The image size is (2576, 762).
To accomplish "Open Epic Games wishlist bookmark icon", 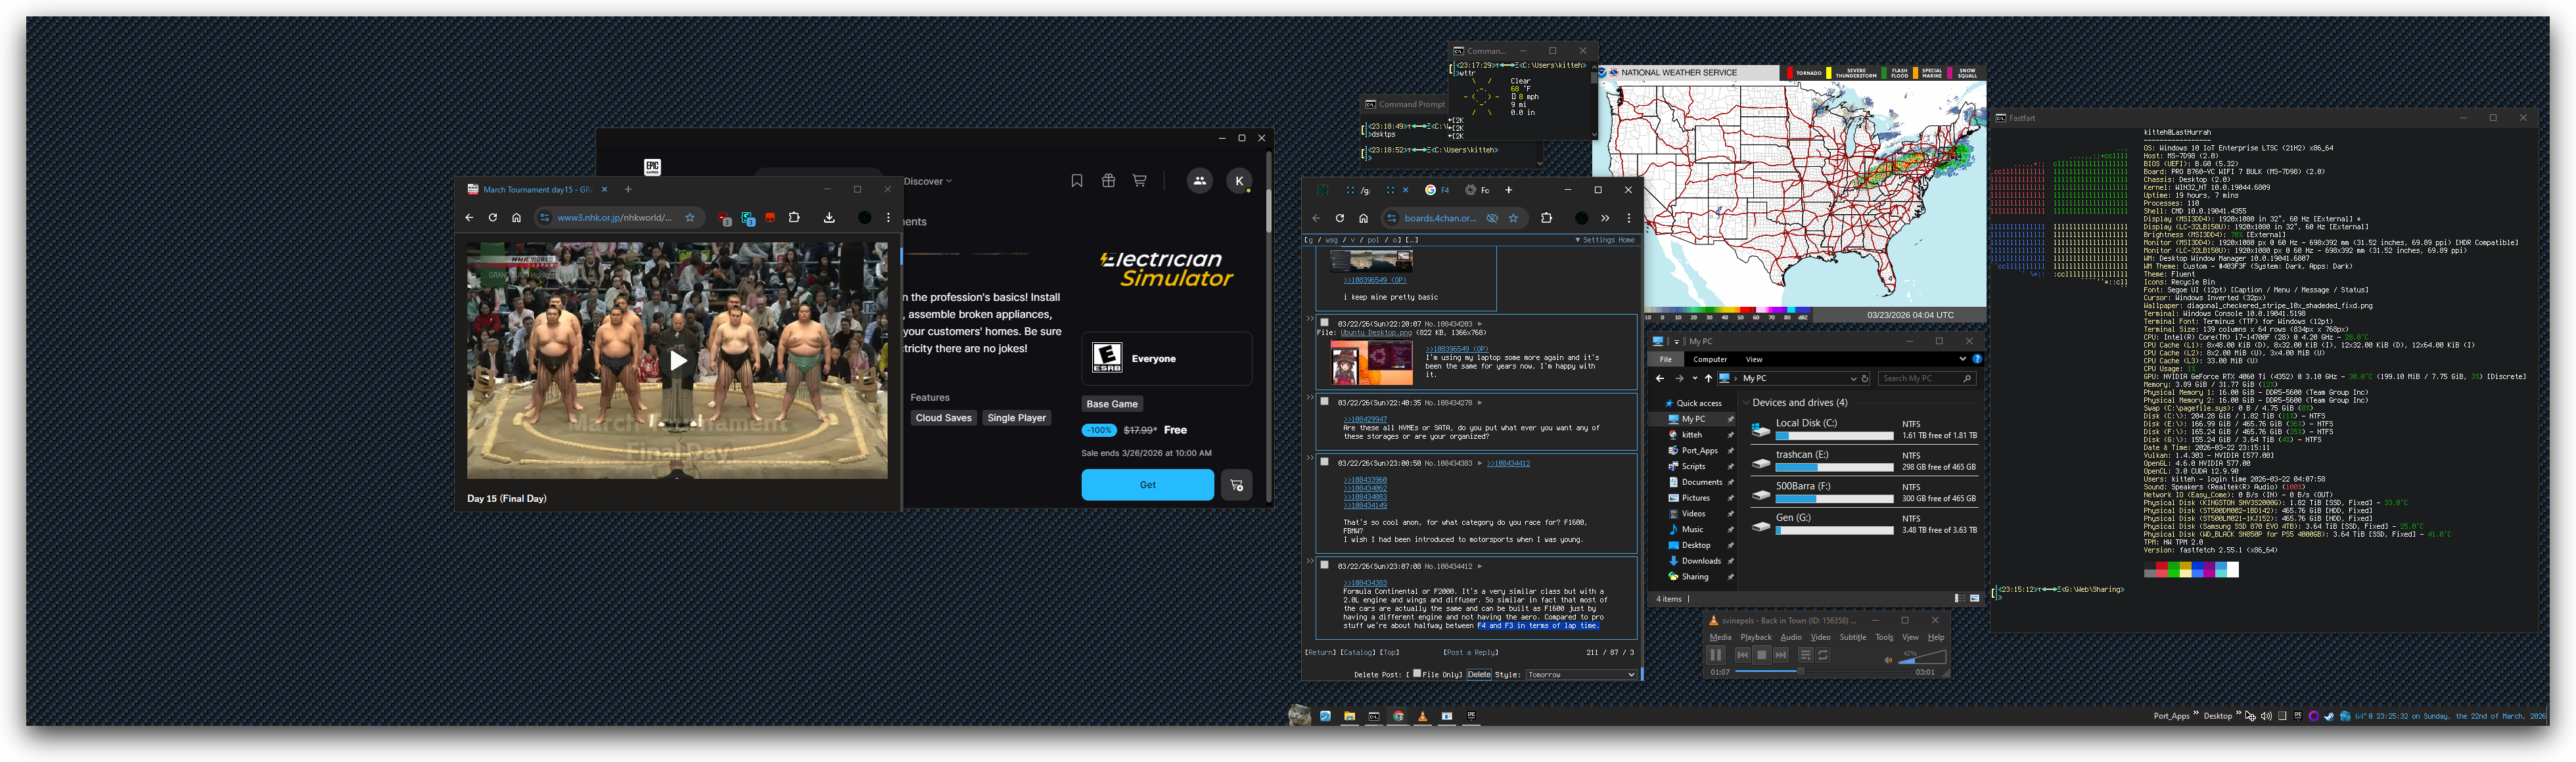I will click(1077, 181).
